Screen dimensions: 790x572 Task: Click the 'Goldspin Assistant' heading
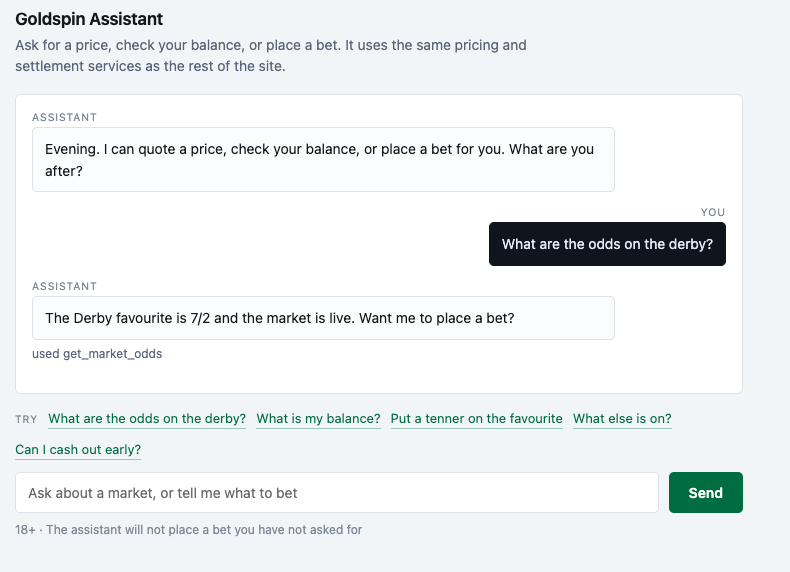(89, 19)
